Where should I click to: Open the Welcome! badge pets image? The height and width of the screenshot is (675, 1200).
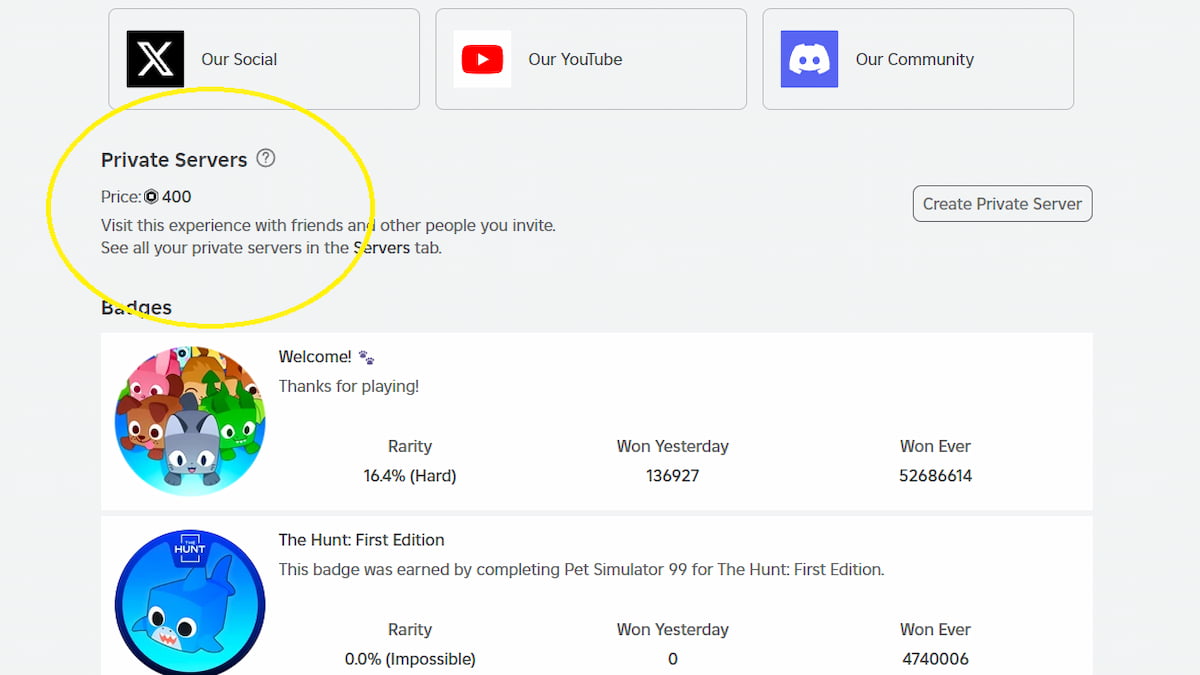(190, 421)
